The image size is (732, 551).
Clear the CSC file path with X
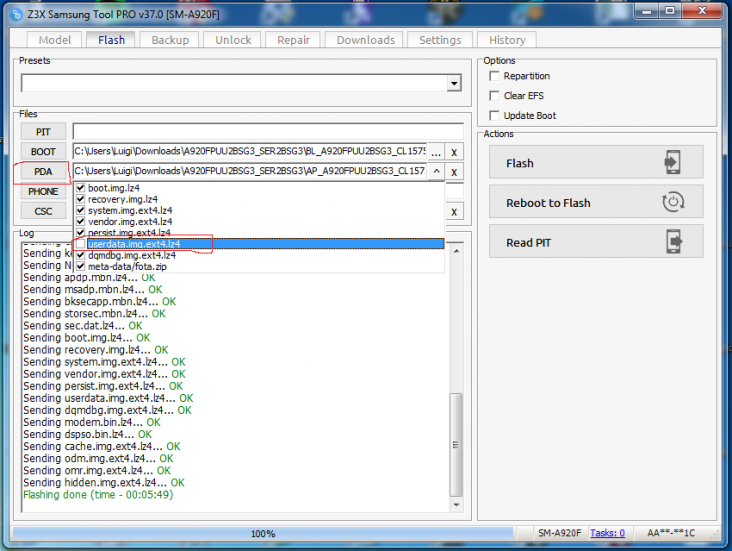coord(454,212)
